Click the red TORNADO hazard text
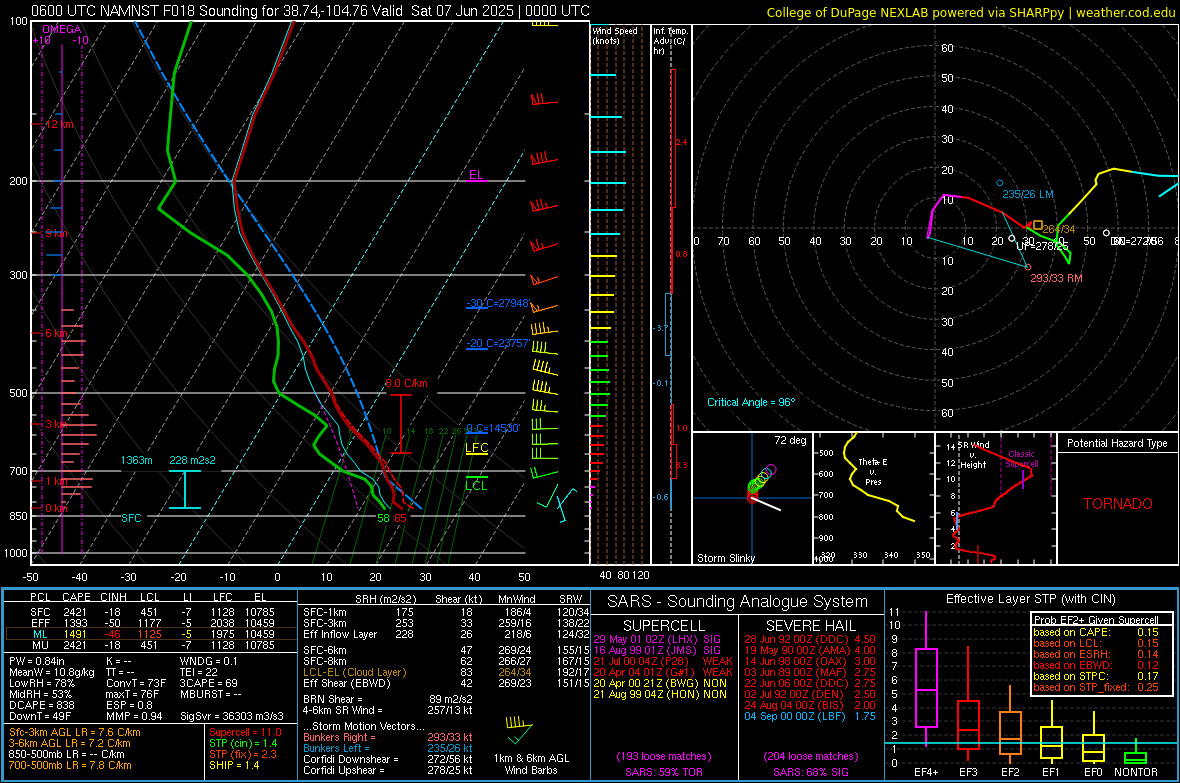Screen dimensions: 1180x783 click(1118, 504)
